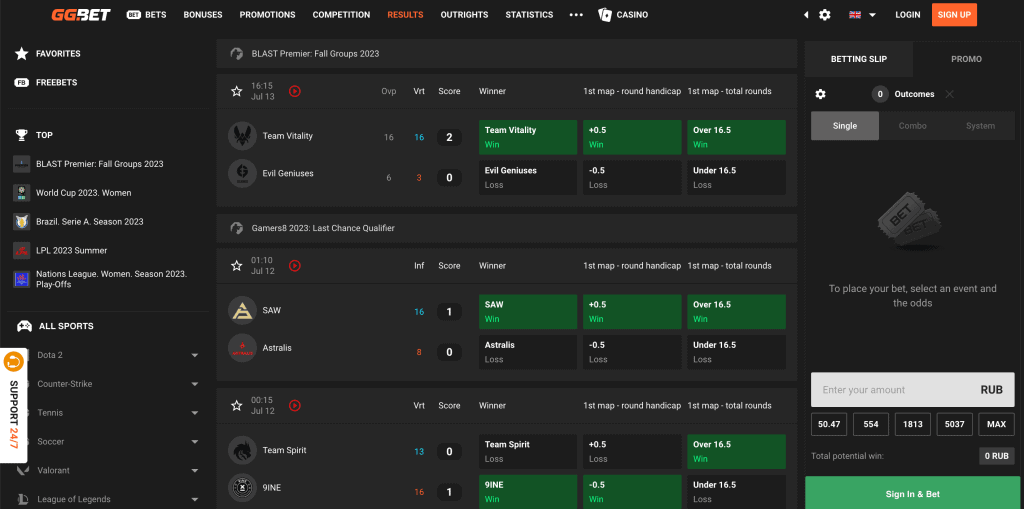Click the SIGN UP button
The image size is (1024, 509).
coord(954,14)
